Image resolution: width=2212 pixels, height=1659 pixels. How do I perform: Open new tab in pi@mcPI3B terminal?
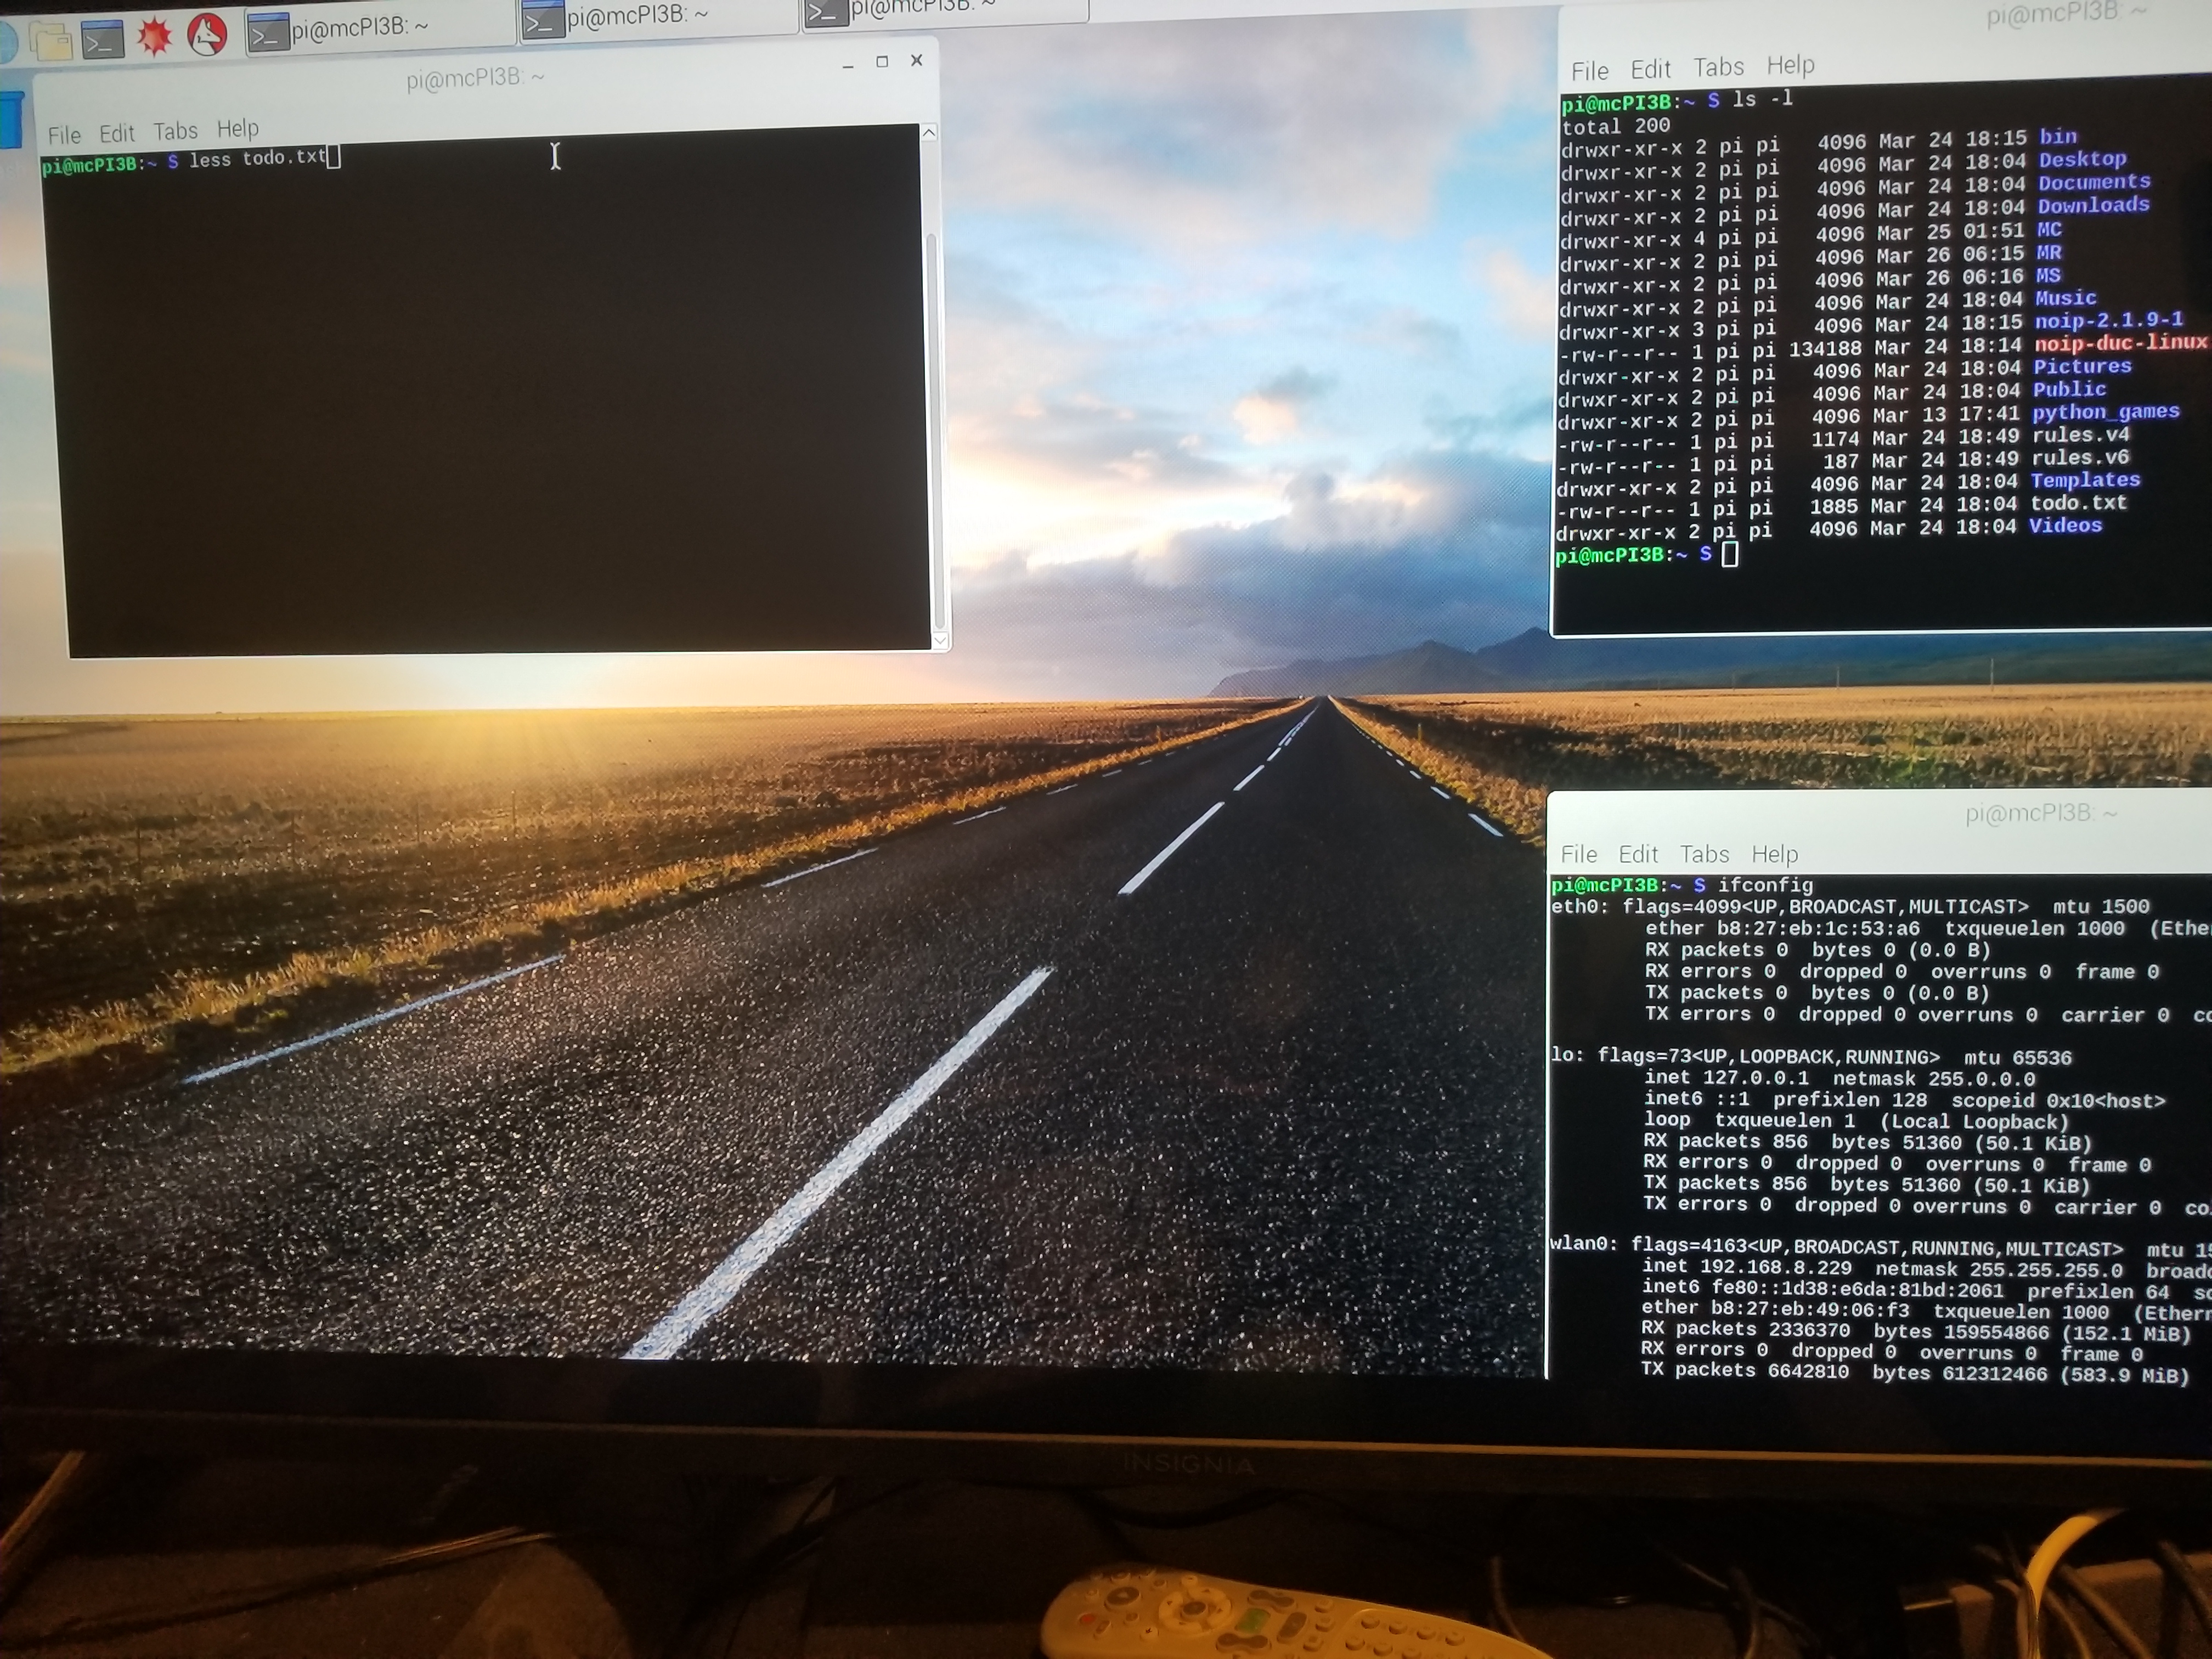[174, 131]
